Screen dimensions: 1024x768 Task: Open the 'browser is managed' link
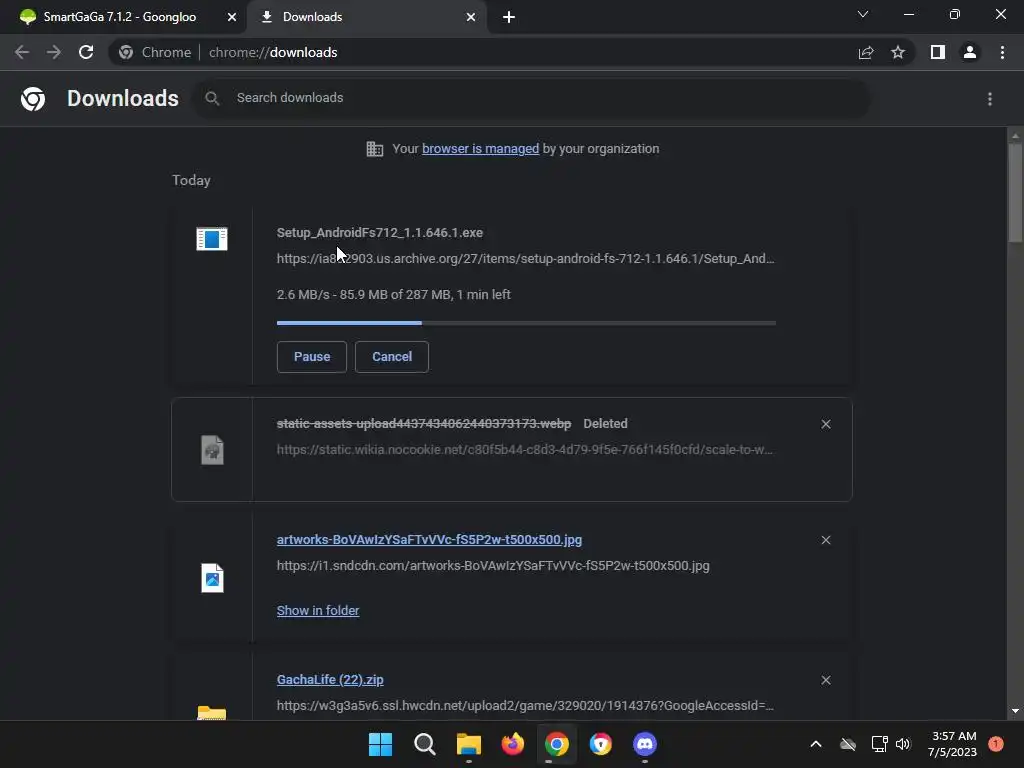(481, 149)
